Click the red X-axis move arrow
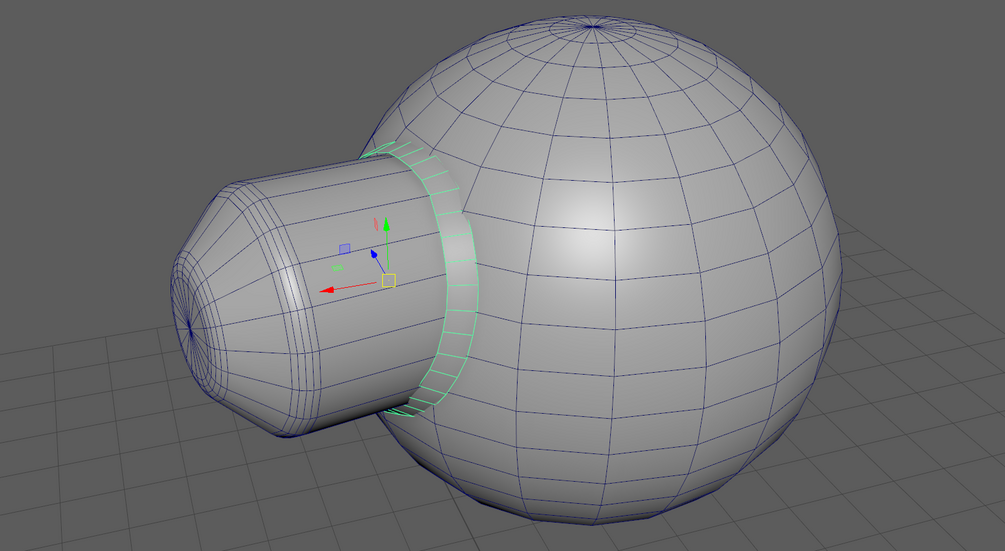Screen dimensions: 1005x551 point(327,290)
